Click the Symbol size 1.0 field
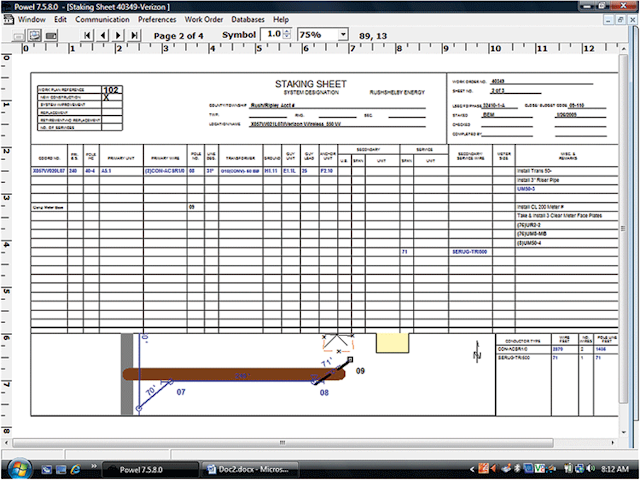640x480 pixels. [273, 35]
